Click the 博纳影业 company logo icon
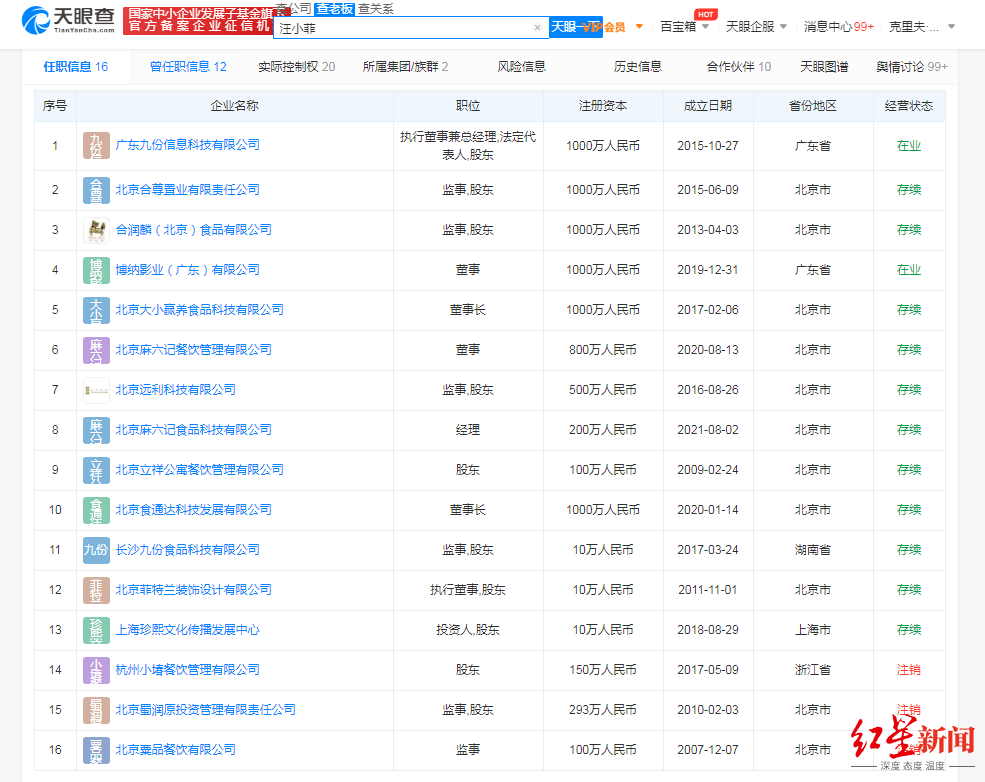The height and width of the screenshot is (782, 985). tap(97, 270)
